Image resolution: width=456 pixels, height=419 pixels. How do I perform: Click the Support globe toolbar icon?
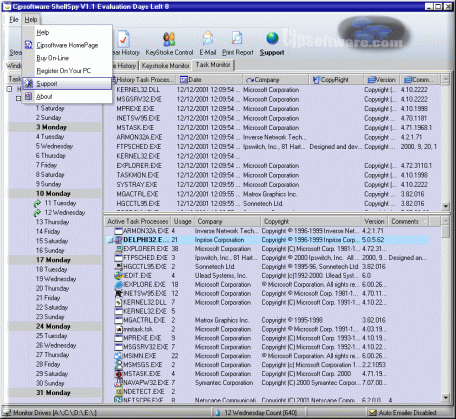pos(272,39)
